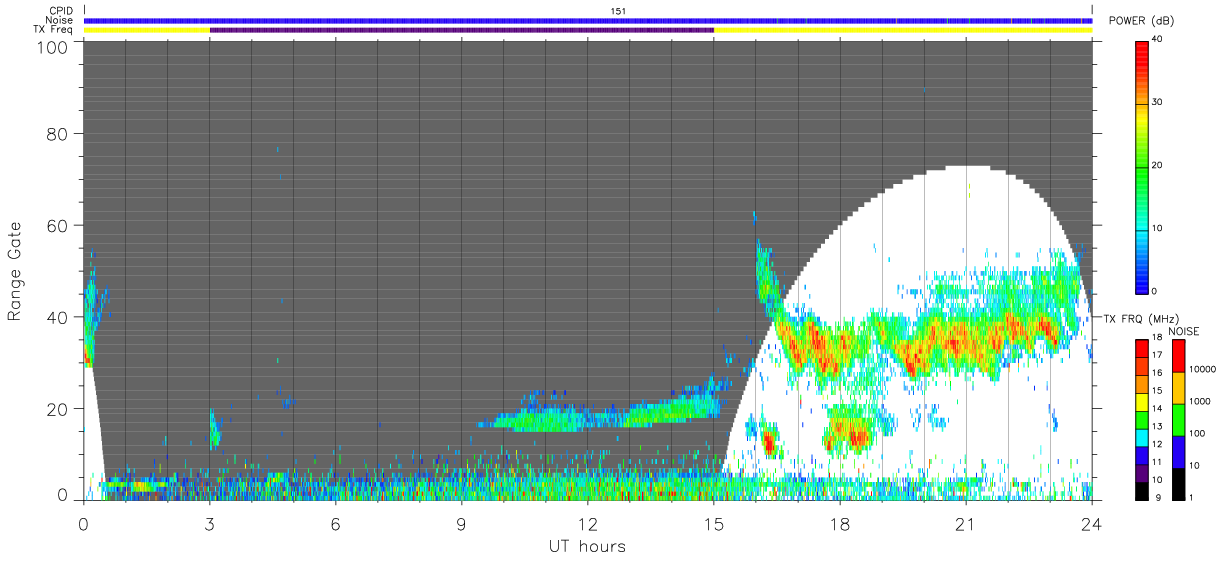Click the red top of the POWER colorbar
Viewport: 1228px width, 567px height.
[1142, 48]
